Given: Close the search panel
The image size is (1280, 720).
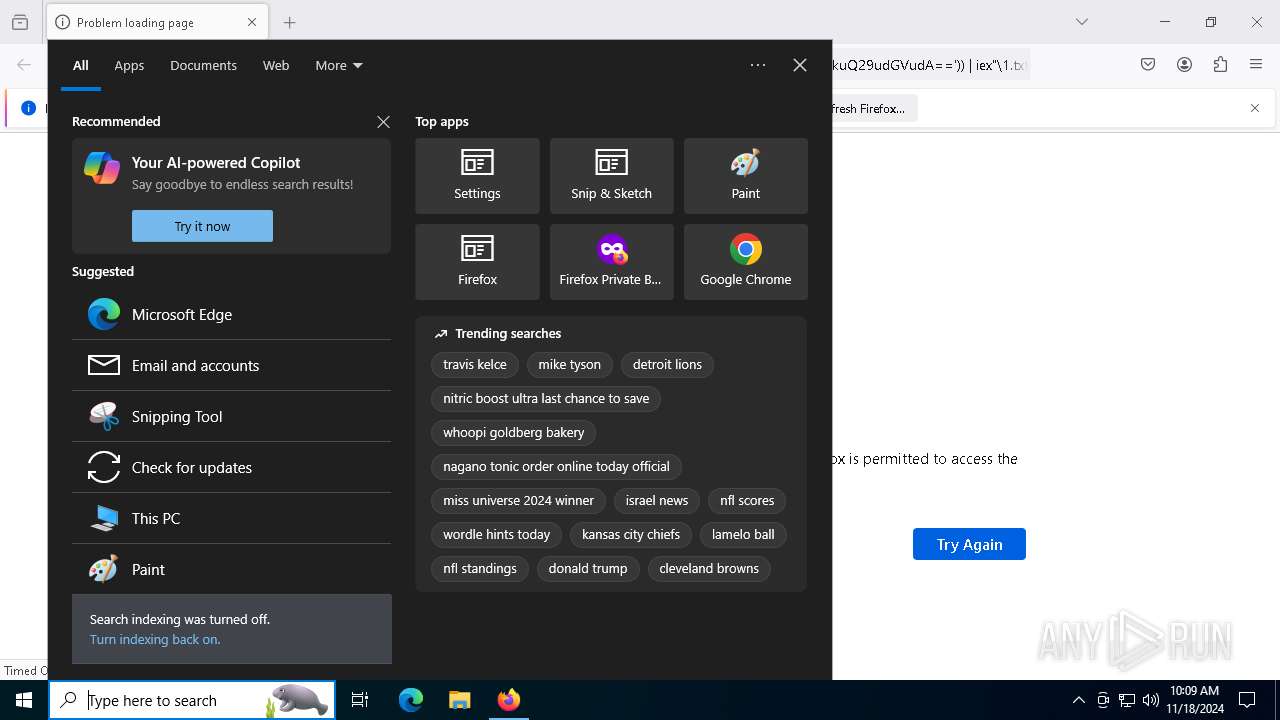Looking at the screenshot, I should click(800, 65).
